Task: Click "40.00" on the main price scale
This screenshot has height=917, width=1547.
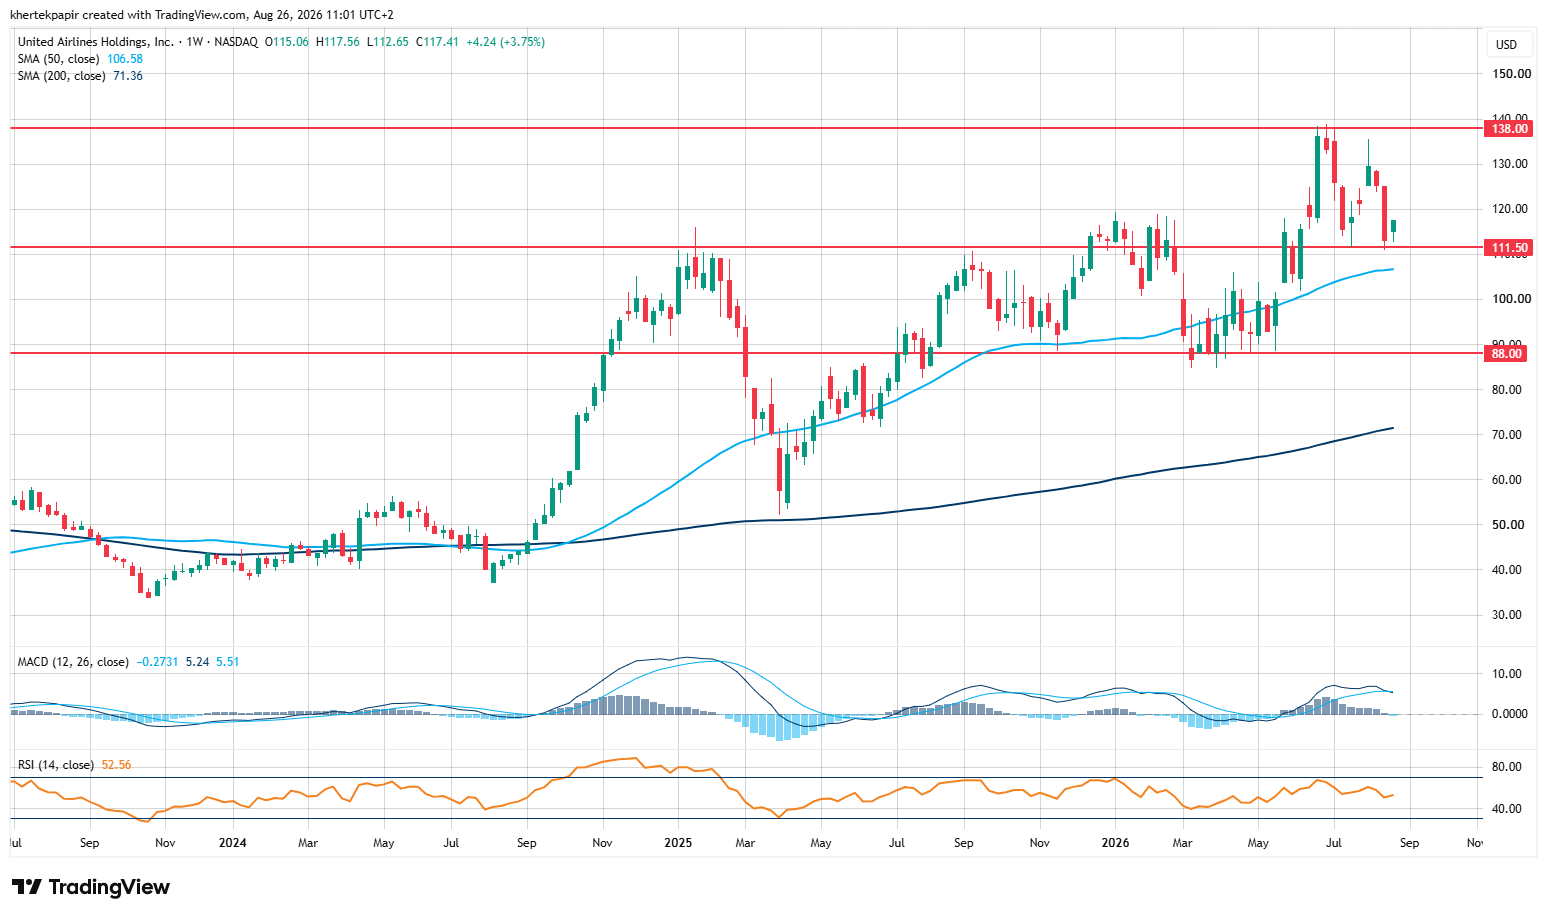Action: tap(1507, 570)
